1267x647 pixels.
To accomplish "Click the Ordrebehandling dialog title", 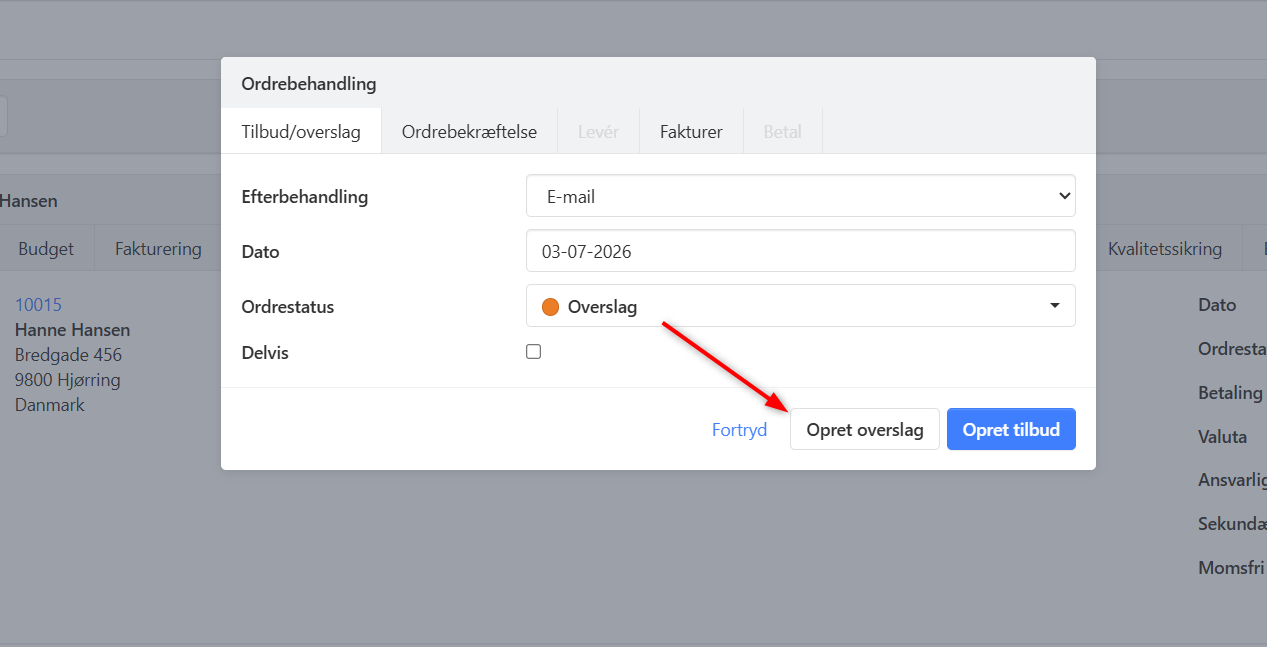I will click(309, 84).
